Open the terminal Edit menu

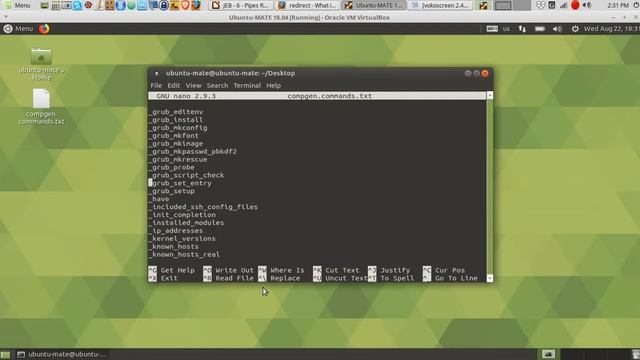click(173, 85)
